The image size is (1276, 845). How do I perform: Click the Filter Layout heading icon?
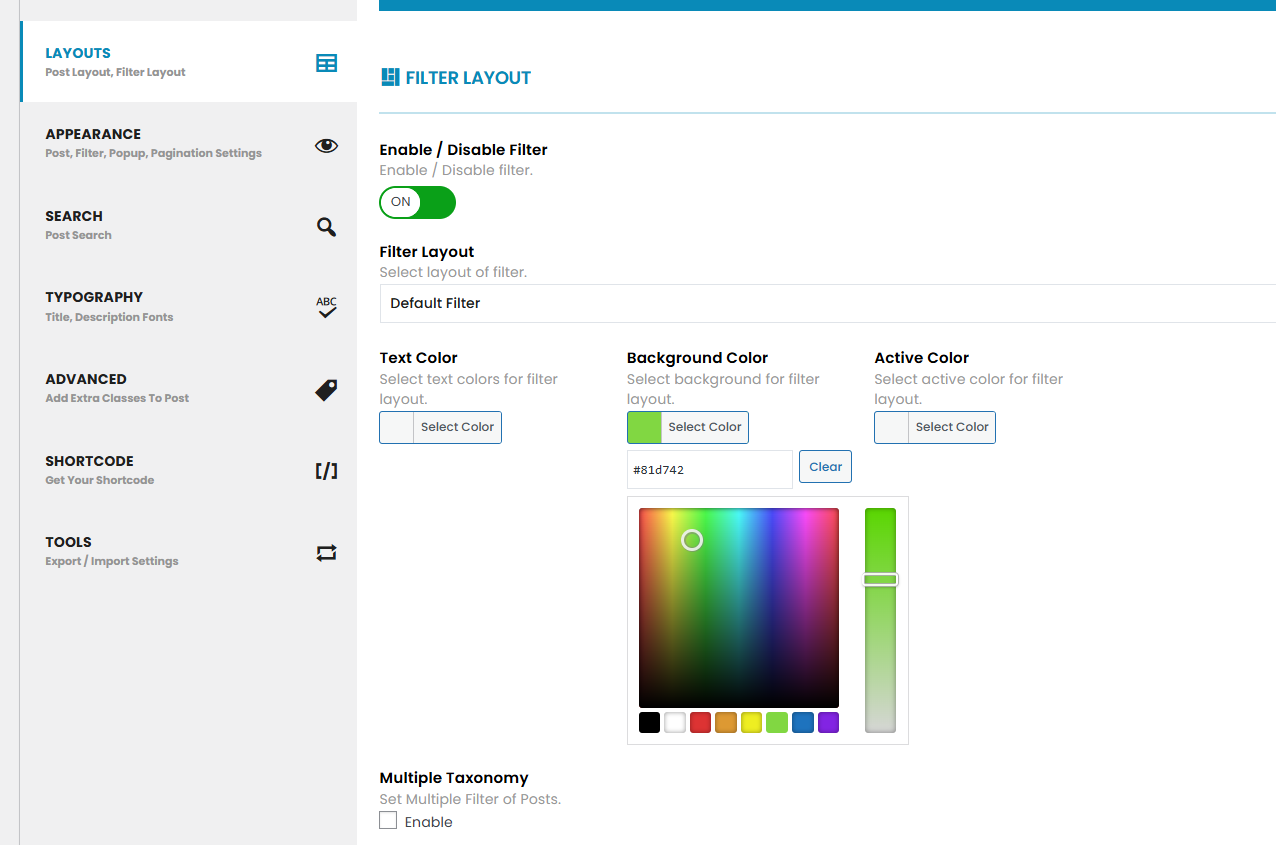tap(390, 77)
